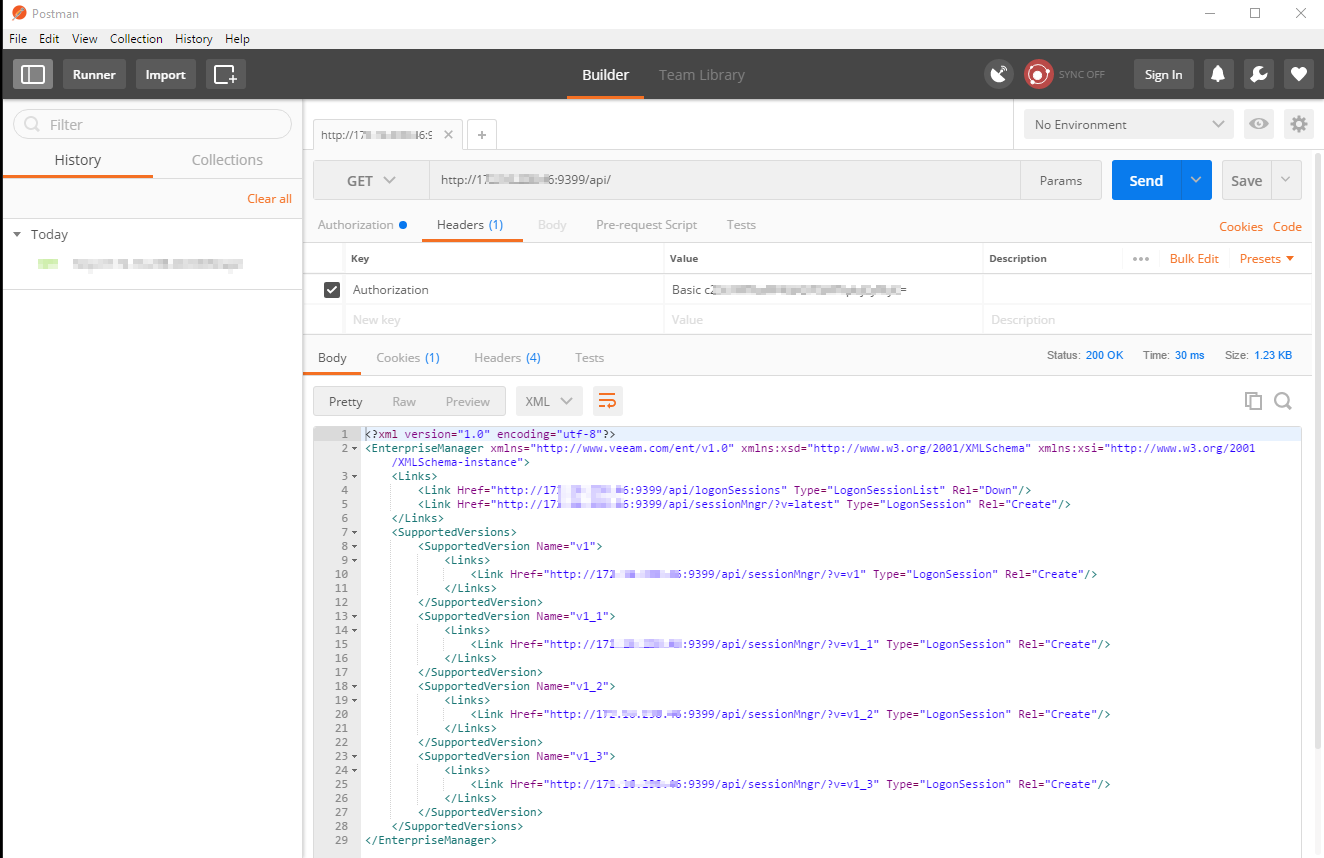Add a new request tab
Image resolution: width=1324 pixels, height=858 pixels.
(481, 134)
